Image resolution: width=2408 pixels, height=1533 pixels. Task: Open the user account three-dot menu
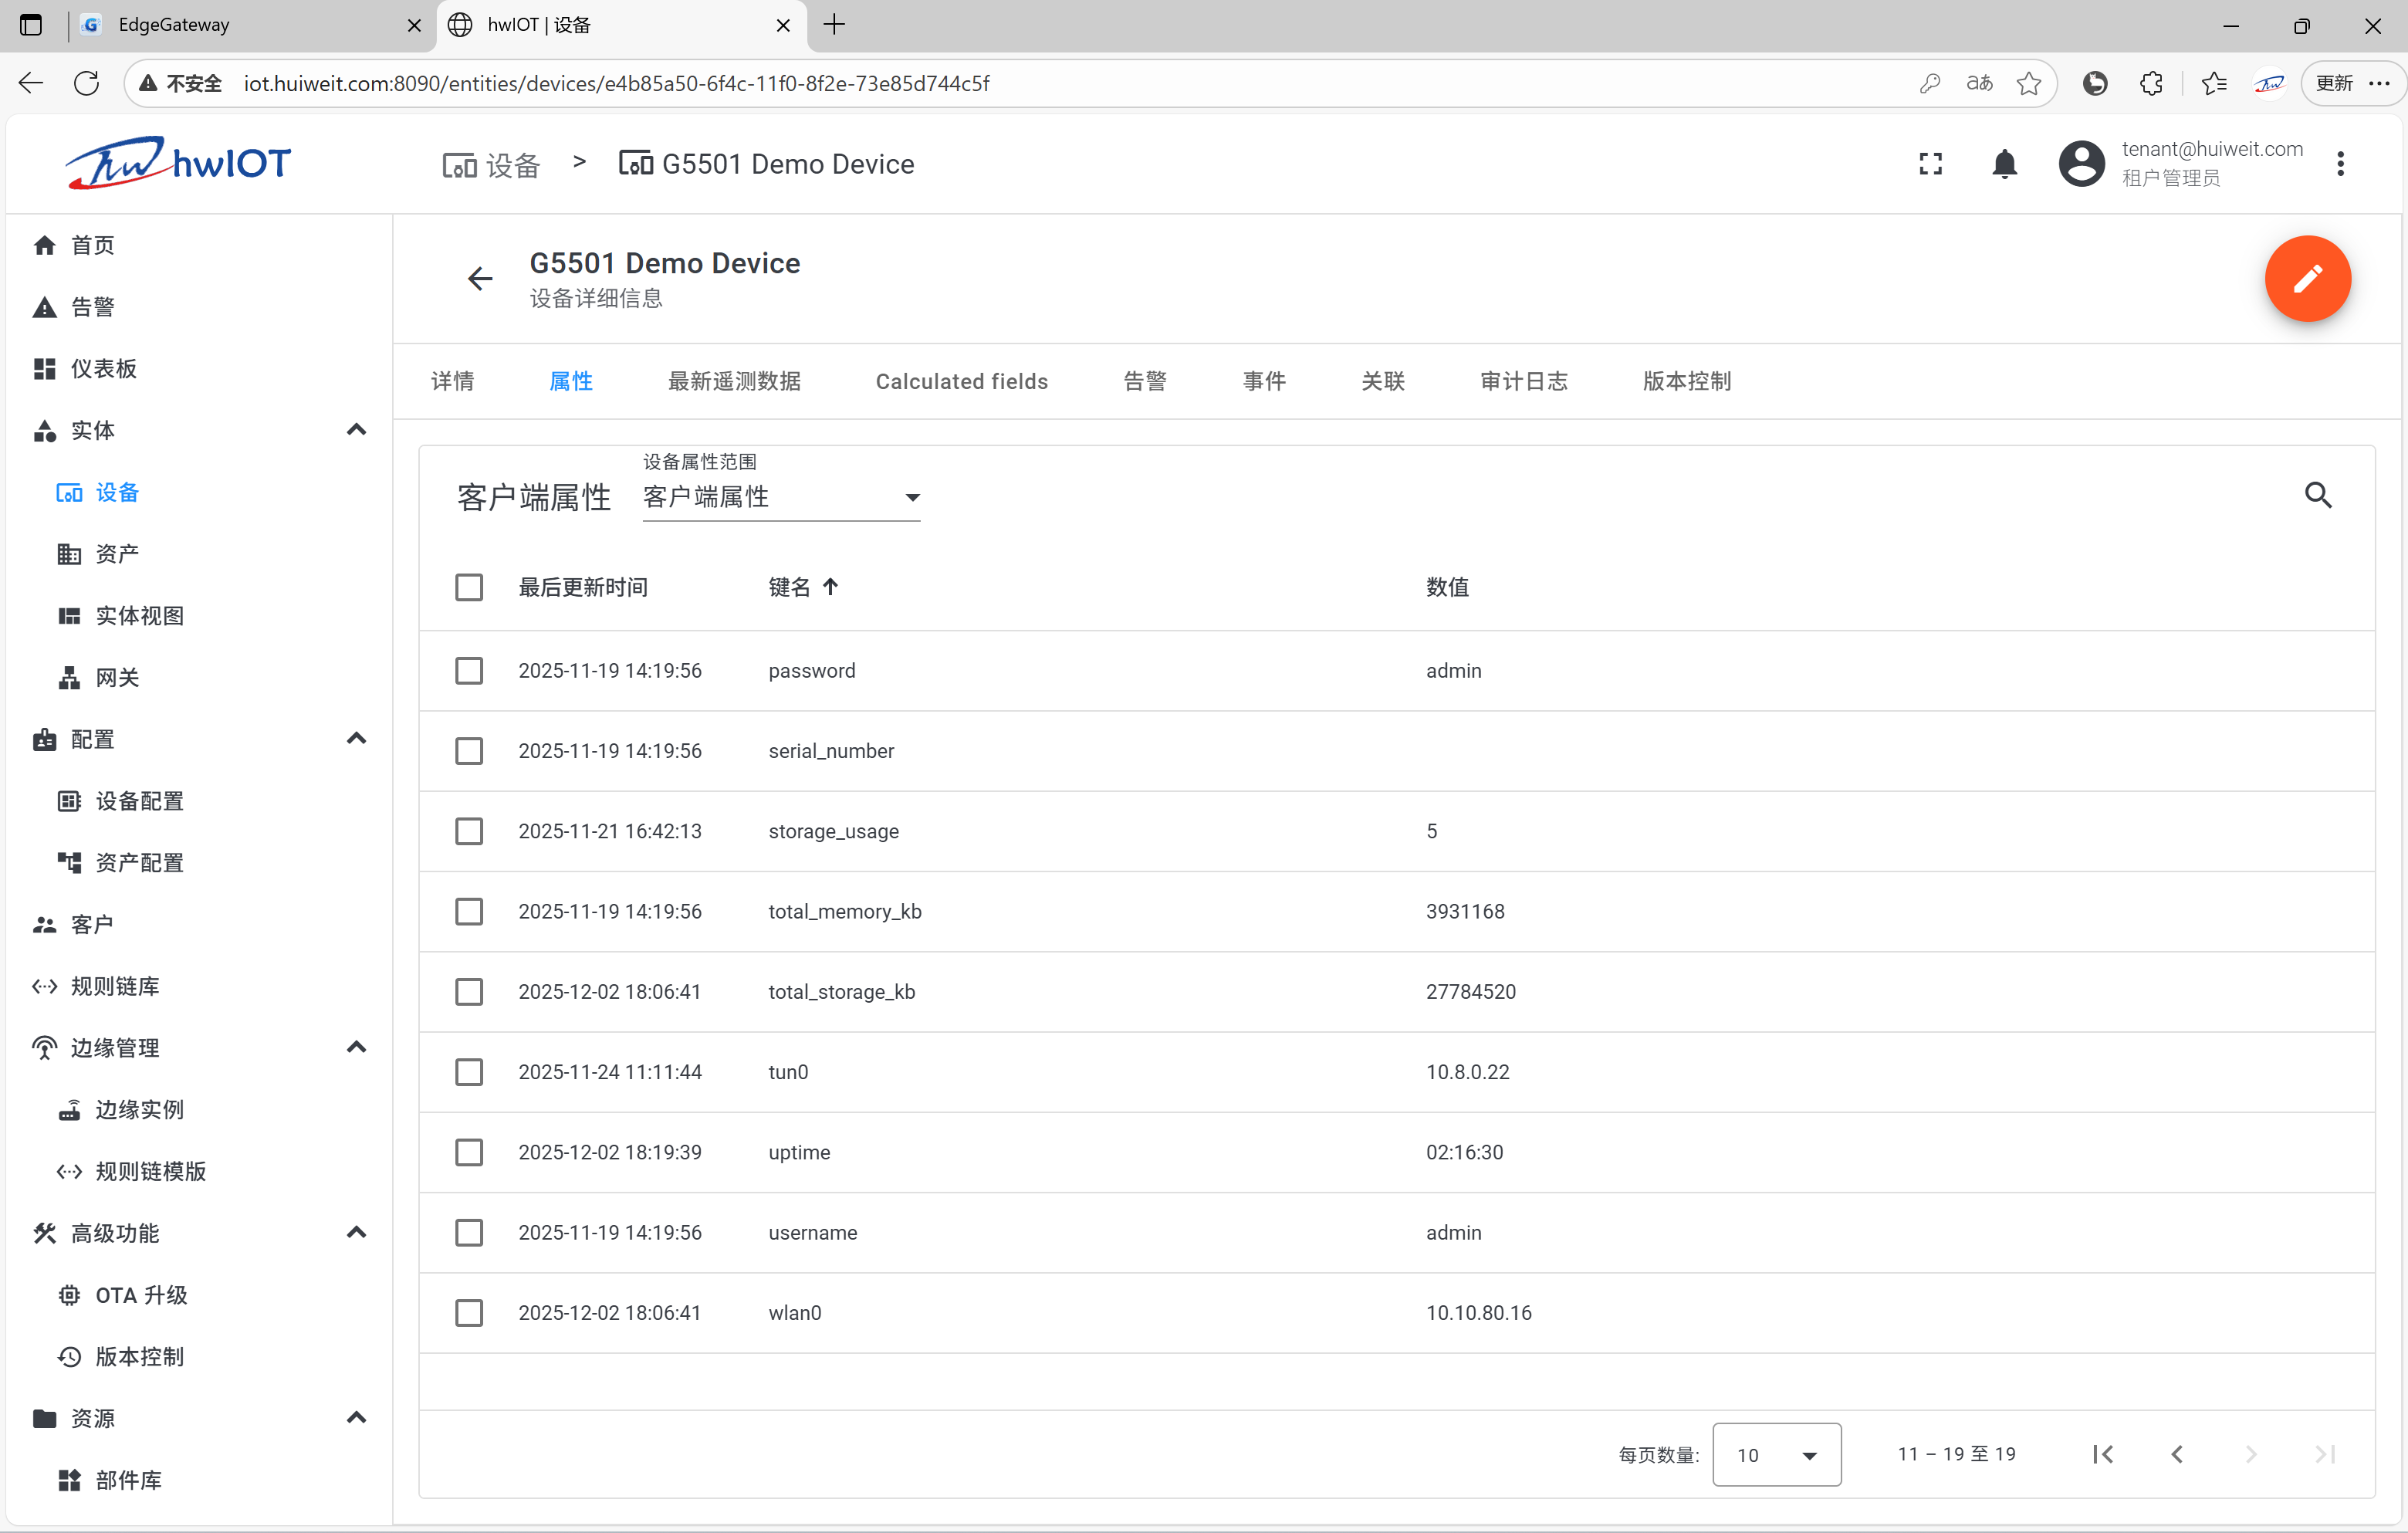[x=2339, y=164]
